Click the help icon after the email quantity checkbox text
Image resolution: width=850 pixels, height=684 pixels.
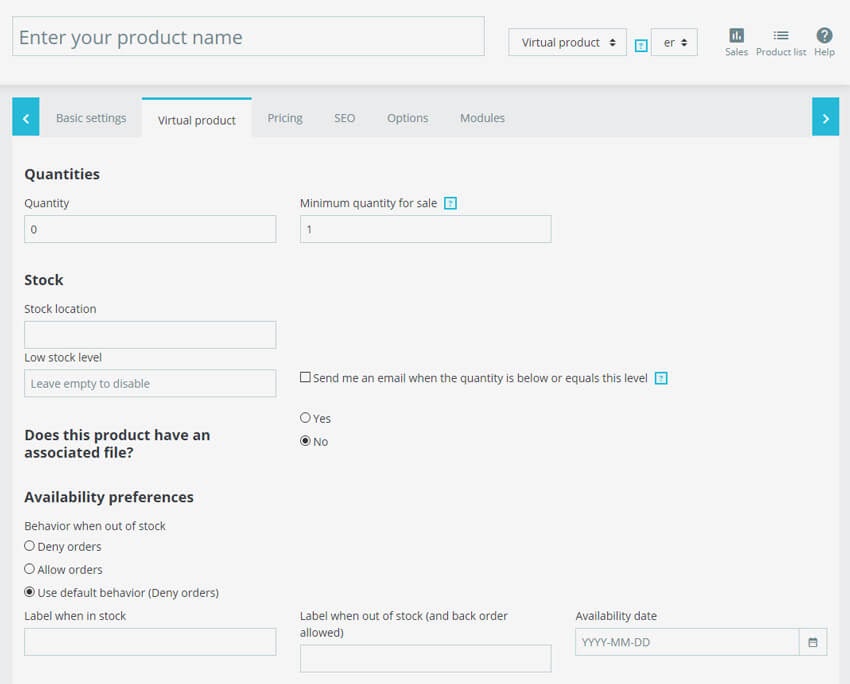click(661, 378)
